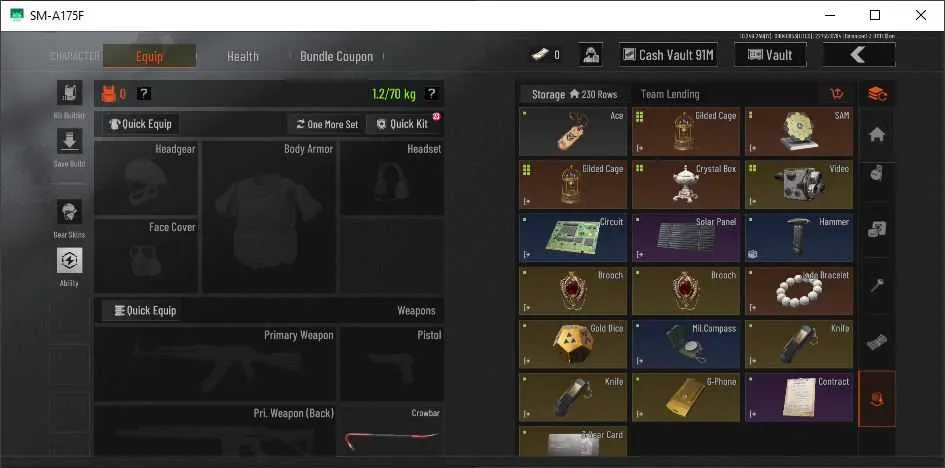Switch to the Equip tab

coord(149,56)
